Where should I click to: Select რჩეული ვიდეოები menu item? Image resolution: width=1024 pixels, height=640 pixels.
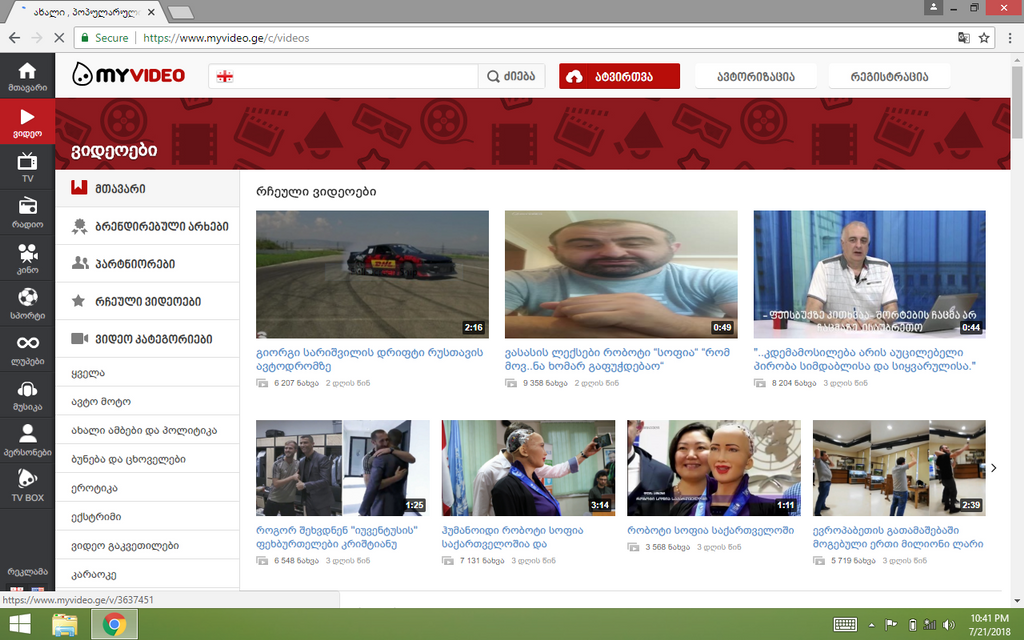click(x=148, y=301)
